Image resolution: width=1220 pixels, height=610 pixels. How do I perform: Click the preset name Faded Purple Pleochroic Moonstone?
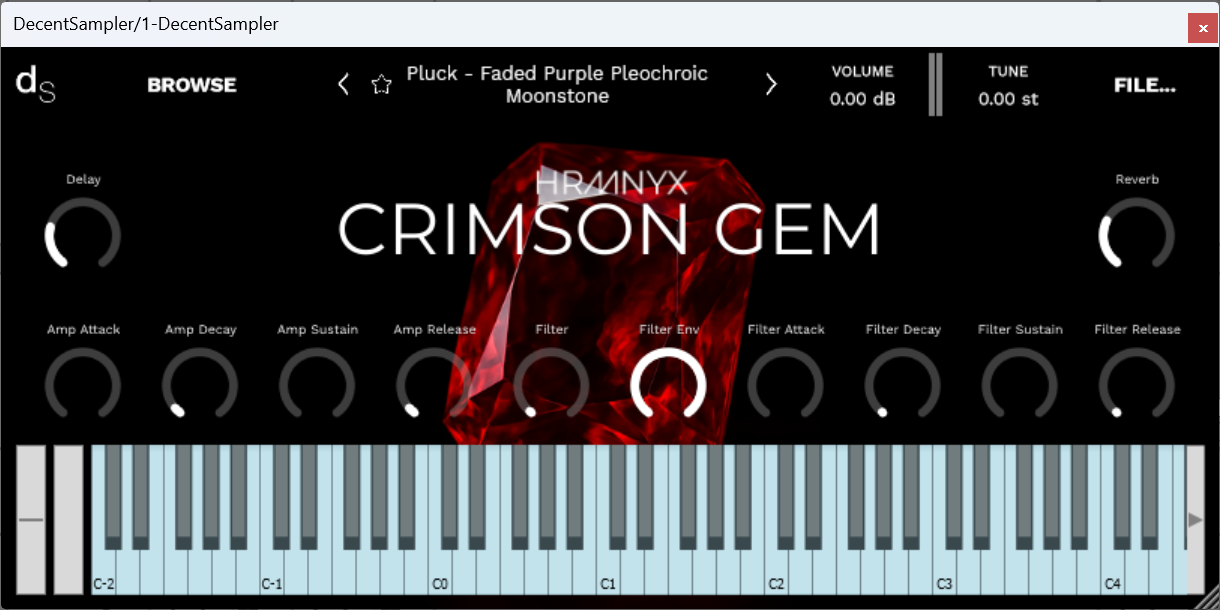pyautogui.click(x=556, y=84)
